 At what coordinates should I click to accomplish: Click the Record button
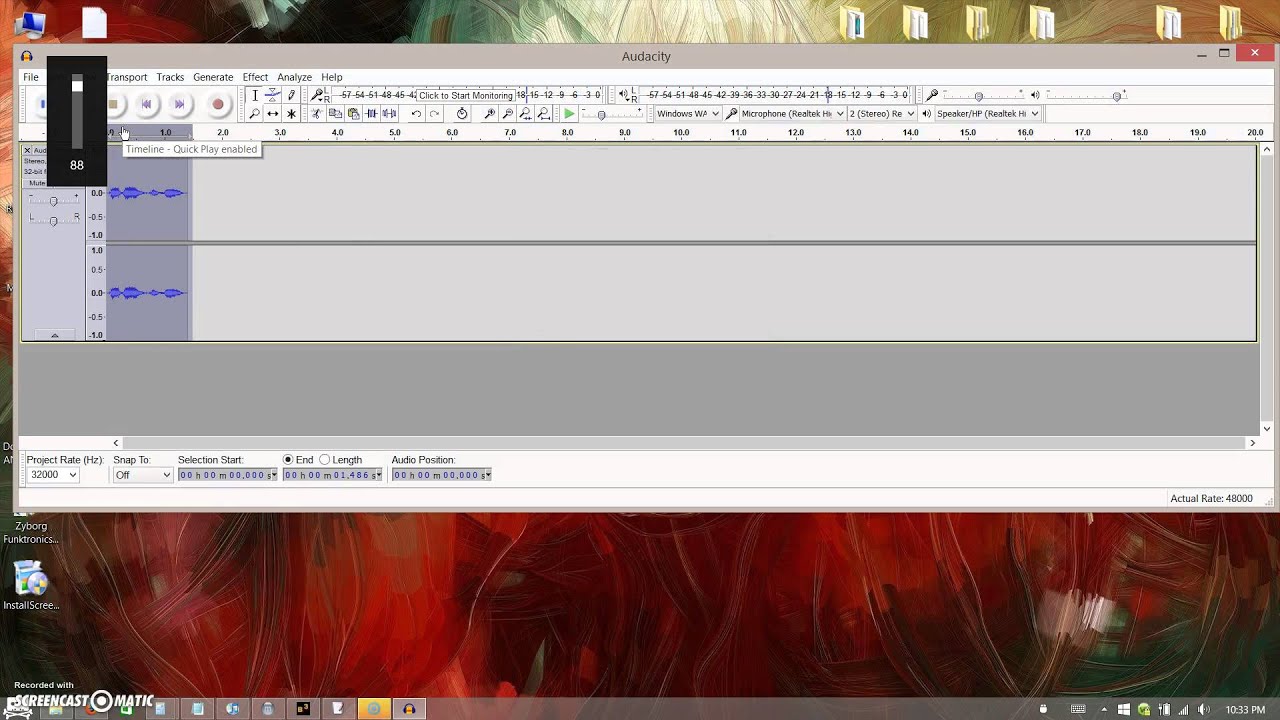tap(217, 104)
